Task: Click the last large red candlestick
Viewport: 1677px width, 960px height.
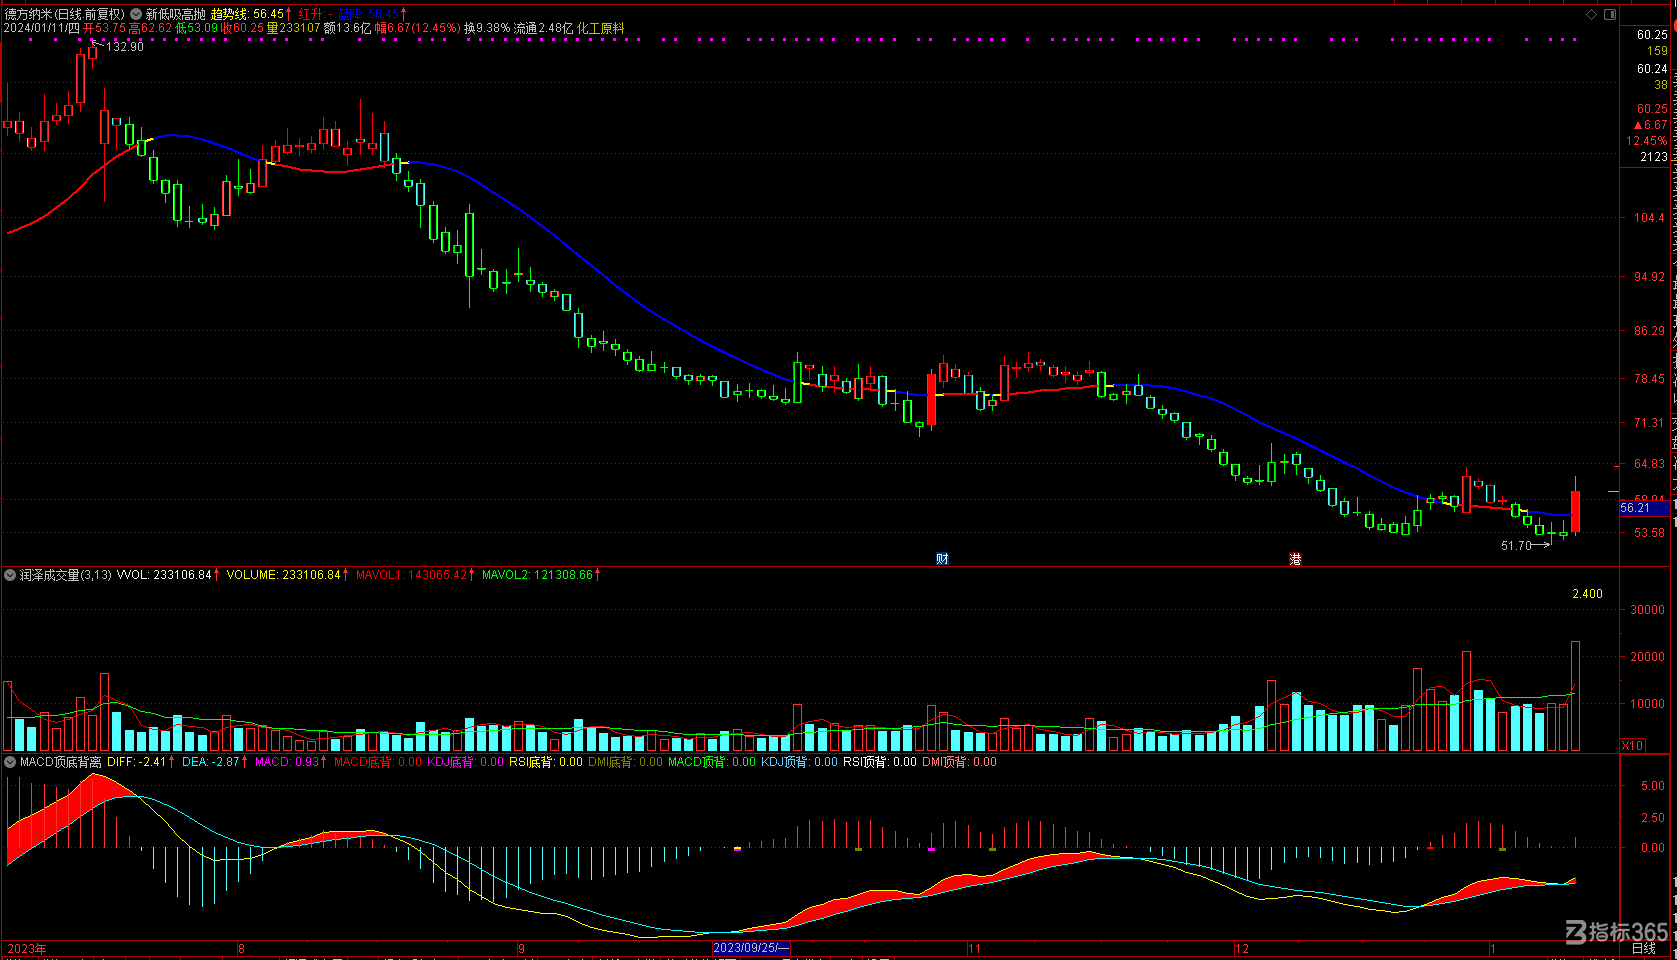Action: coord(1575,511)
